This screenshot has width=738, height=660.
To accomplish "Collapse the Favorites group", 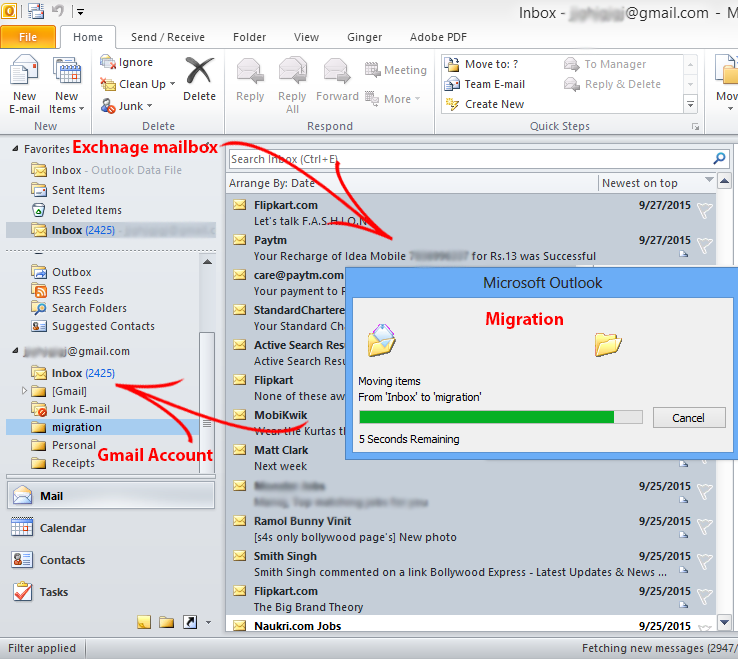I will pyautogui.click(x=15, y=149).
